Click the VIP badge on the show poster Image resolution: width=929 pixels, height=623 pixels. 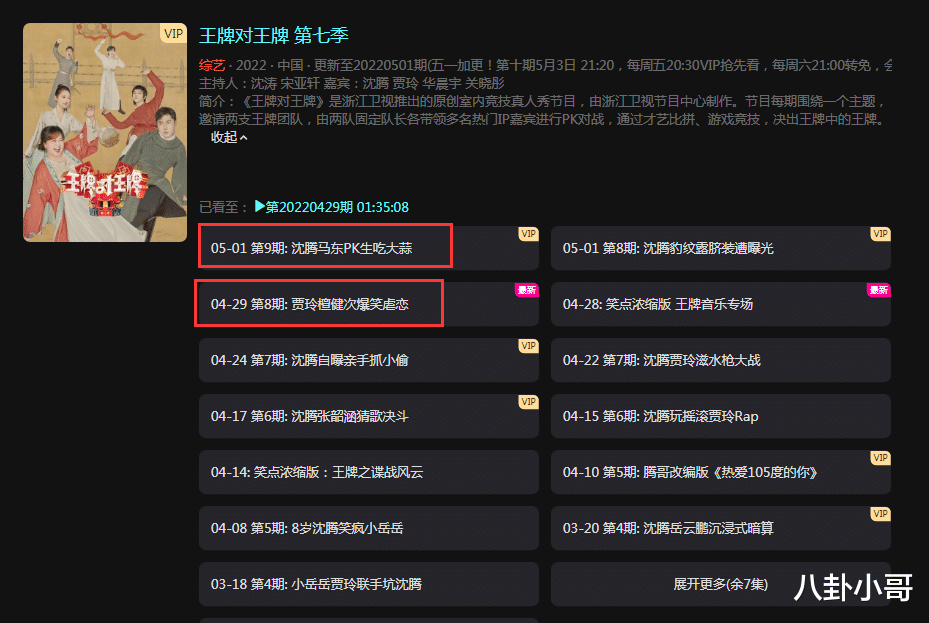(173, 34)
